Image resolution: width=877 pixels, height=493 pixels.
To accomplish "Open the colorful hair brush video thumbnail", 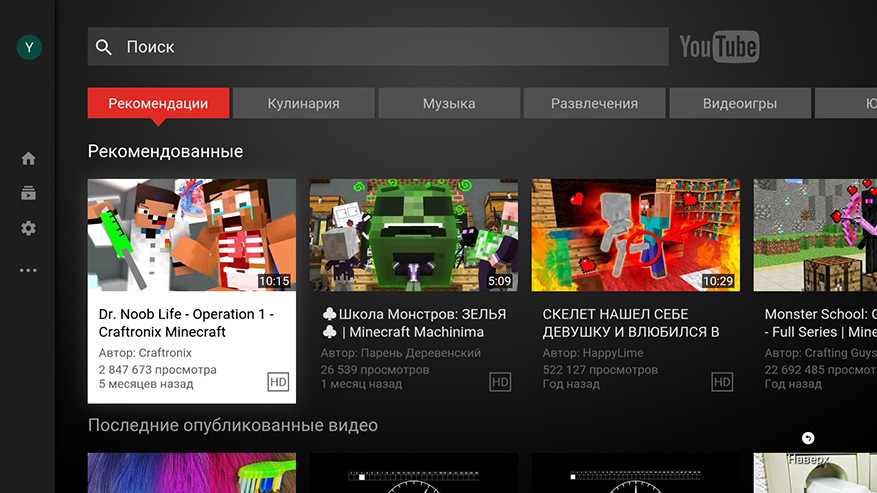I will tap(192, 473).
